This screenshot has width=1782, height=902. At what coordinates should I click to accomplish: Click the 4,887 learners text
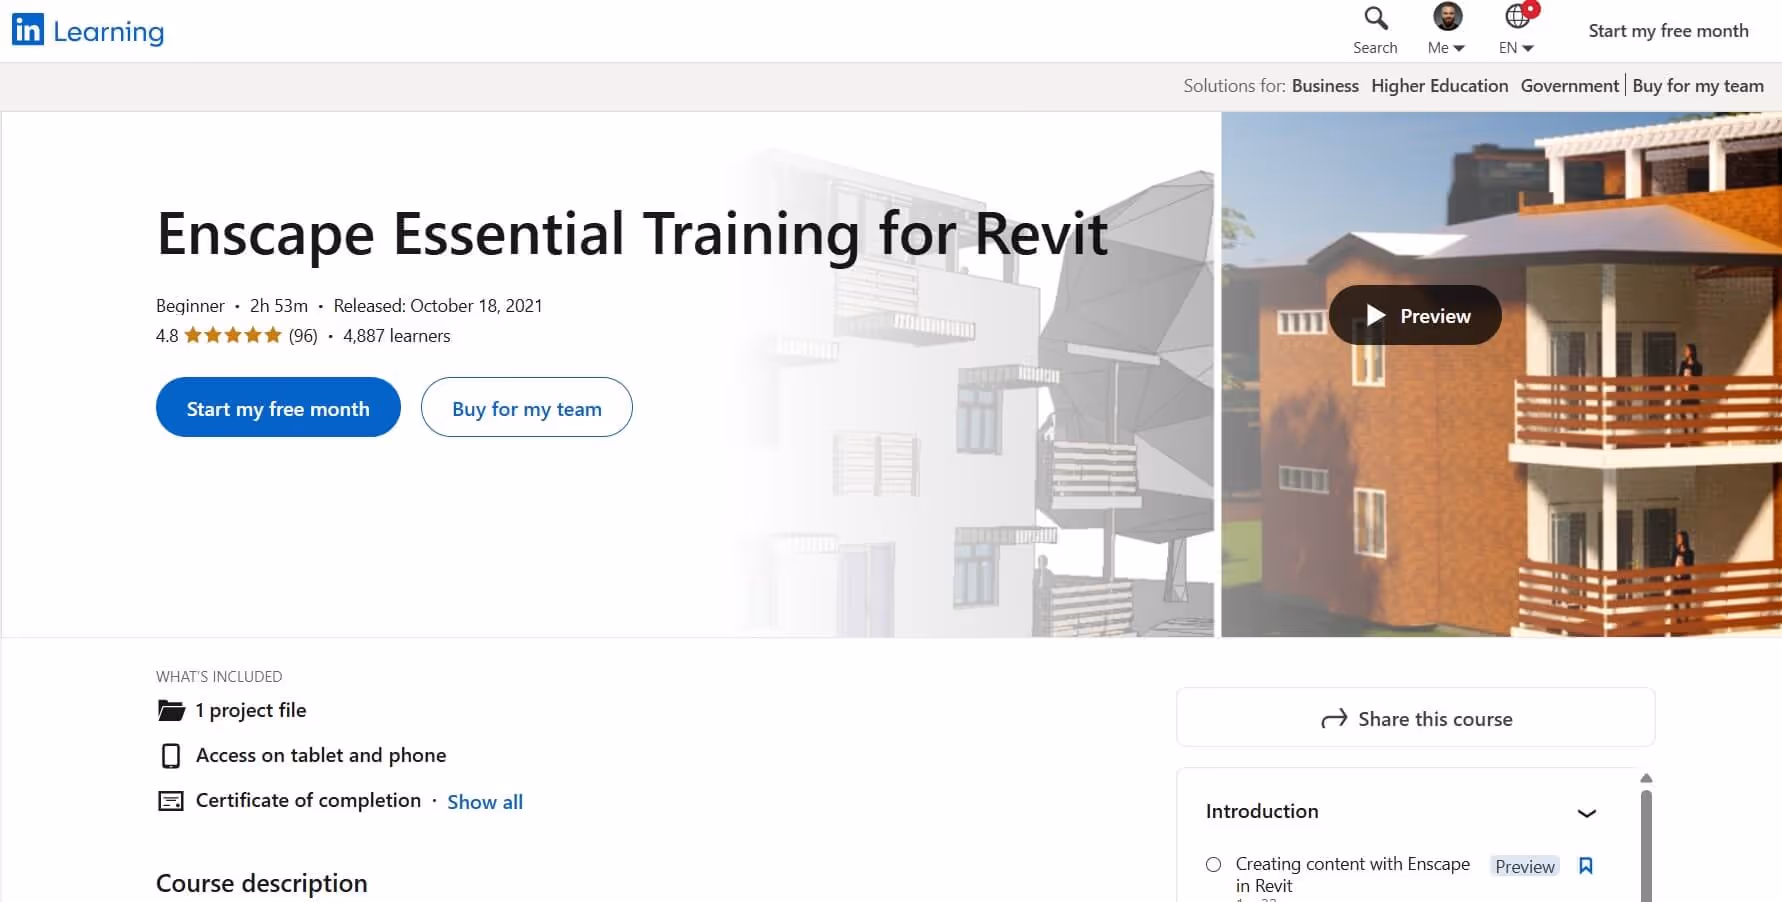[397, 336]
